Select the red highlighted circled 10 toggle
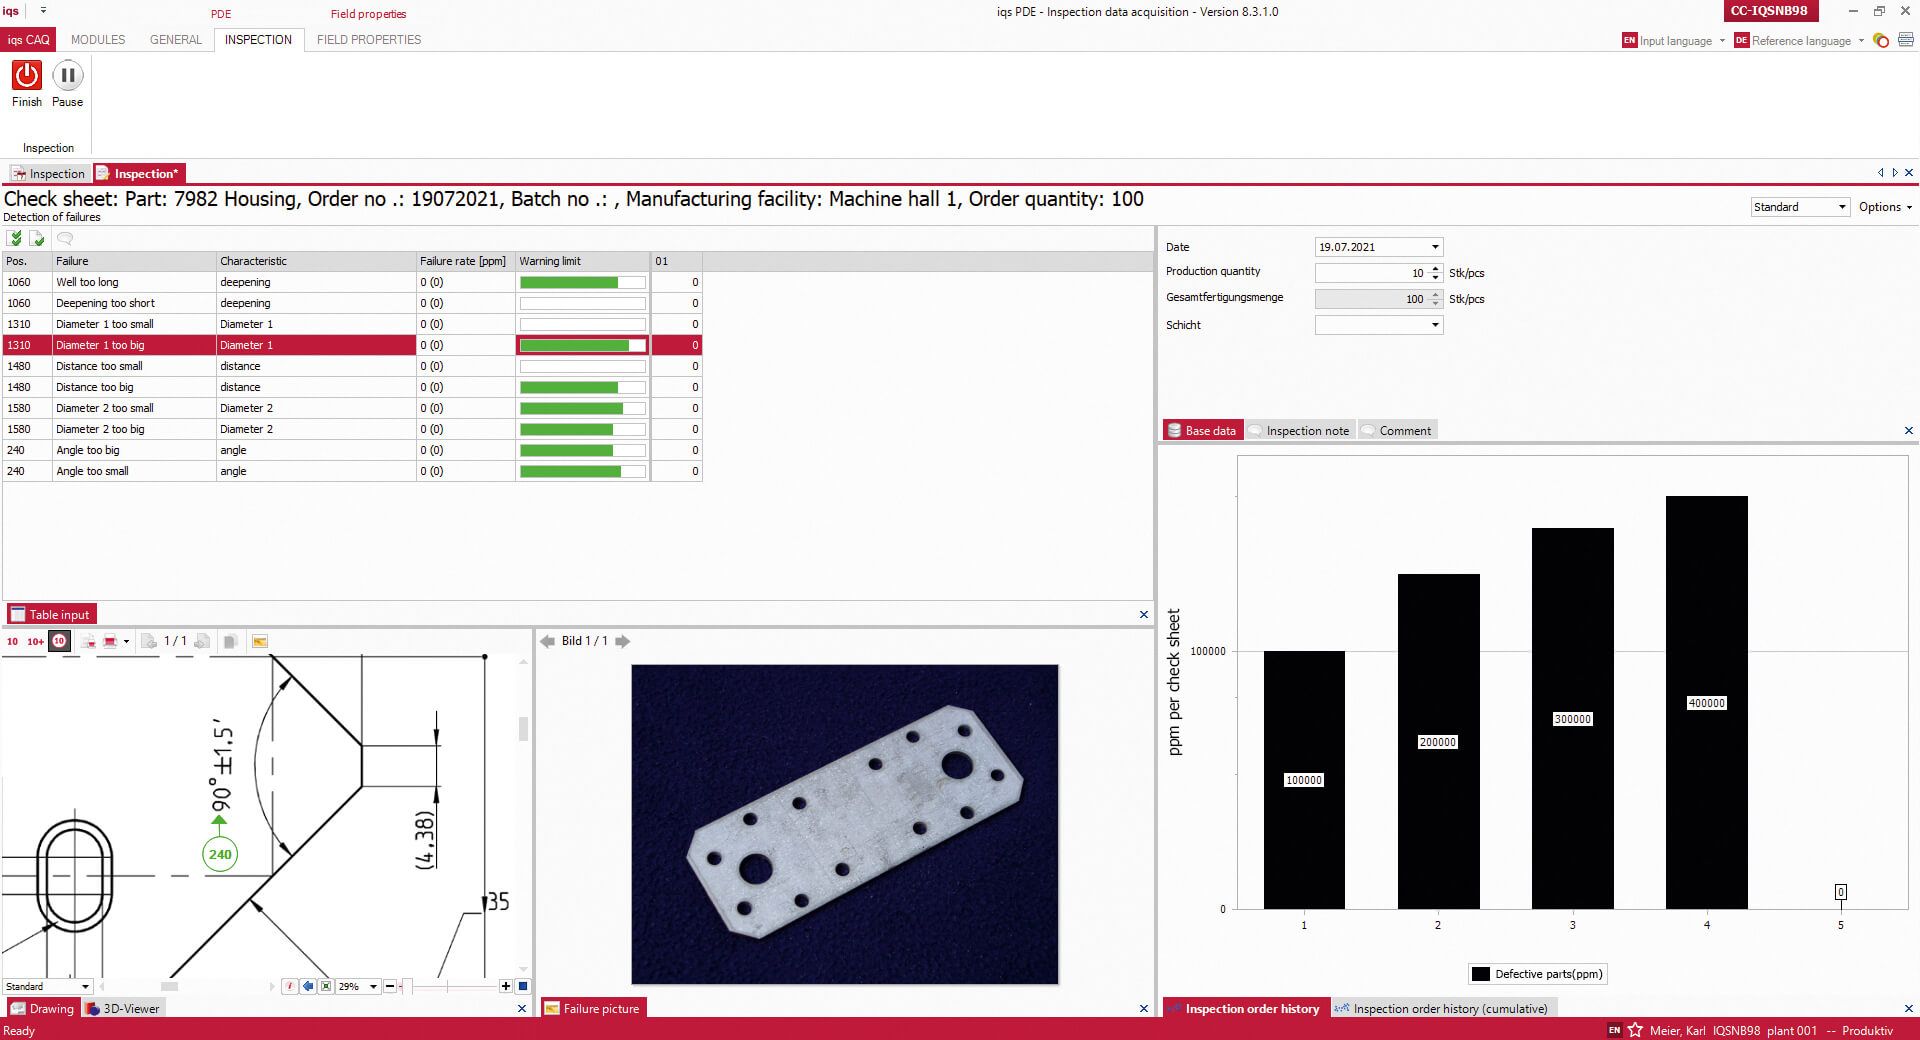Viewport: 1920px width, 1040px height. [x=58, y=641]
